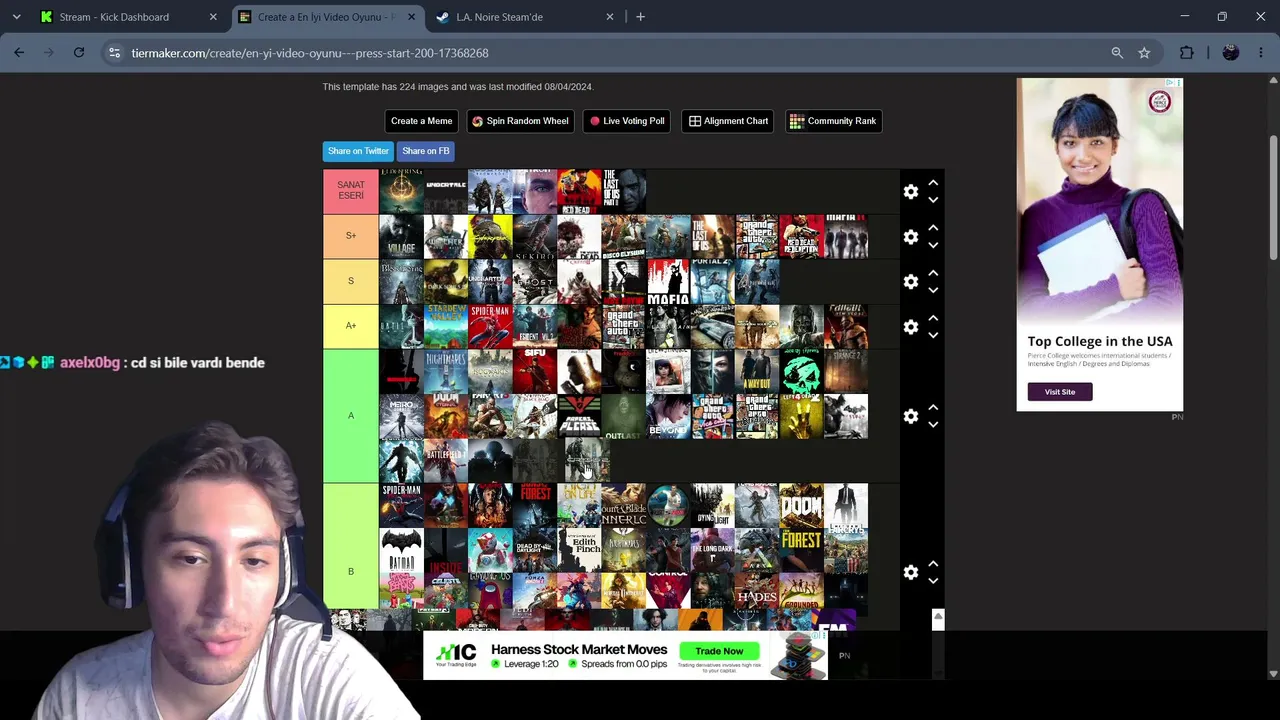The image size is (1280, 720).
Task: Share the tier list on Twitter
Action: tap(358, 151)
